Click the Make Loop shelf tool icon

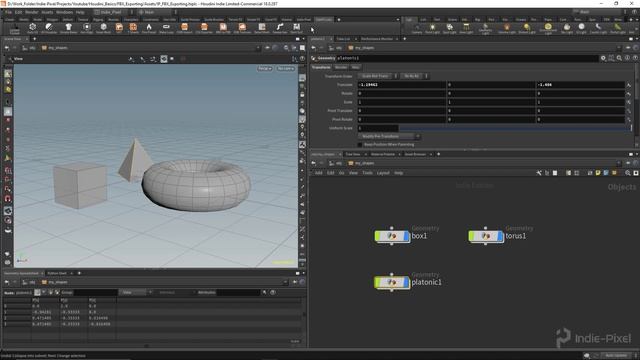(166, 27)
